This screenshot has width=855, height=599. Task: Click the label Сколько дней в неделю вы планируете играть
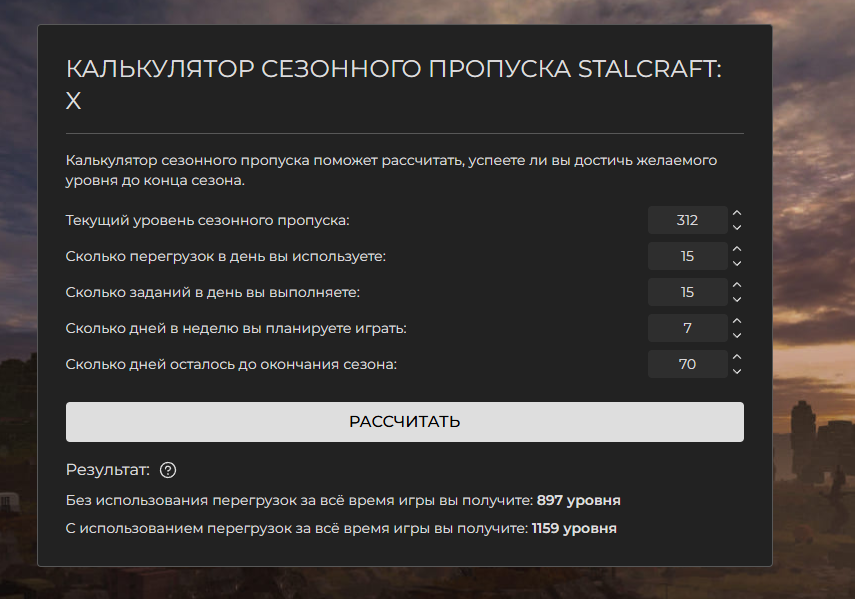(236, 328)
